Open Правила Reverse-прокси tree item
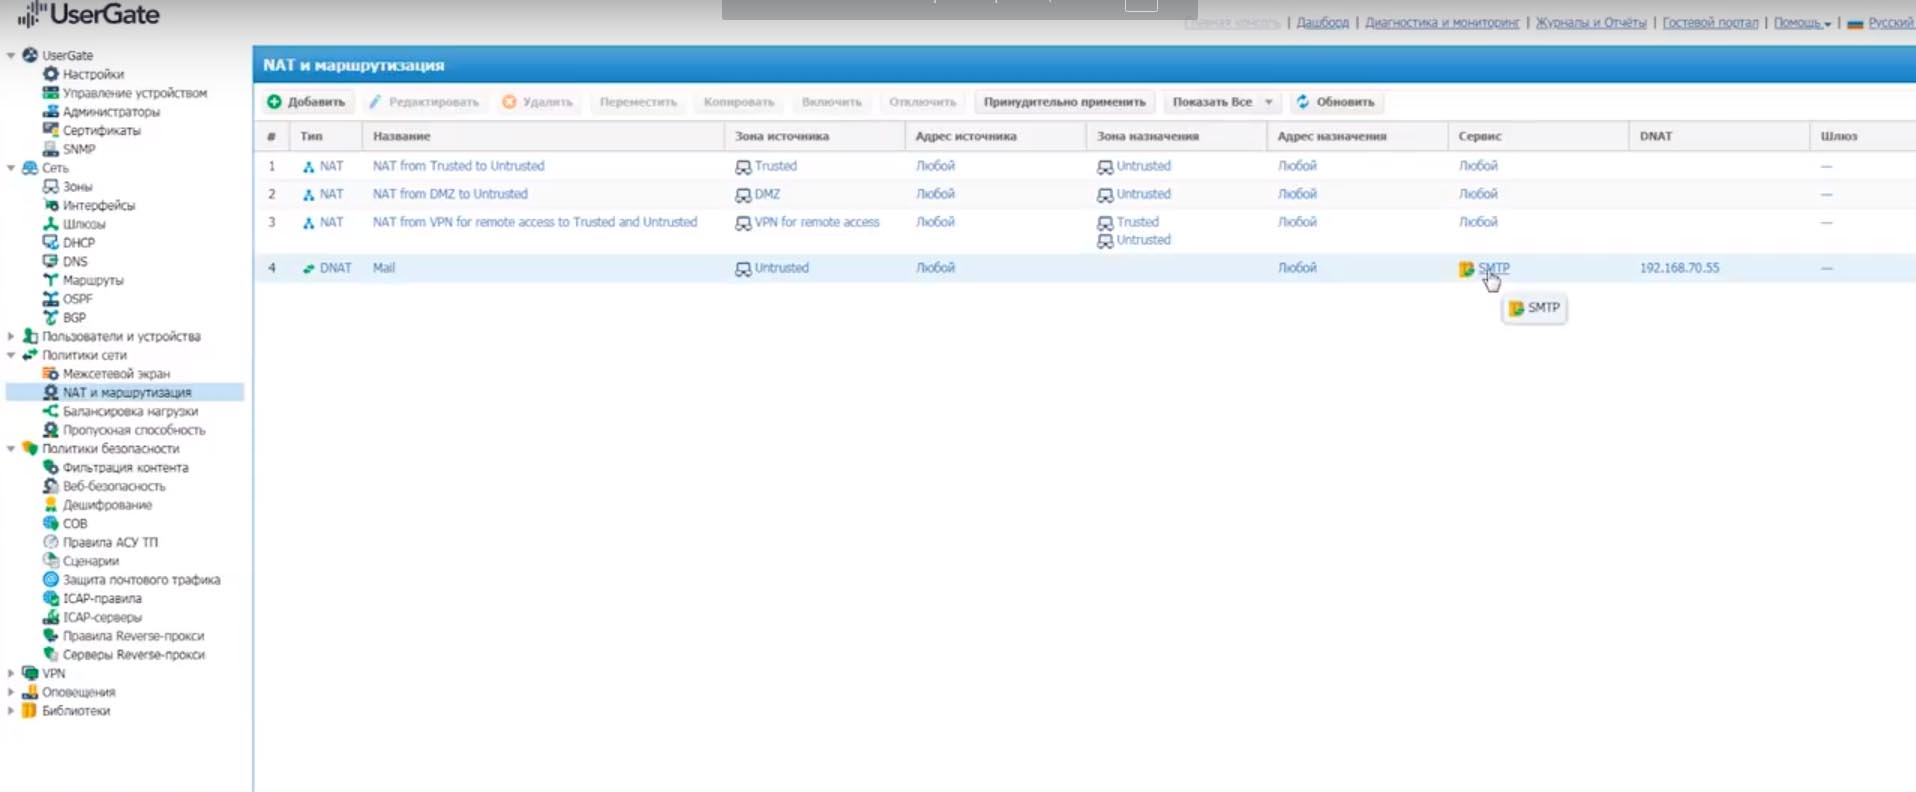The image size is (1916, 792). coord(133,636)
